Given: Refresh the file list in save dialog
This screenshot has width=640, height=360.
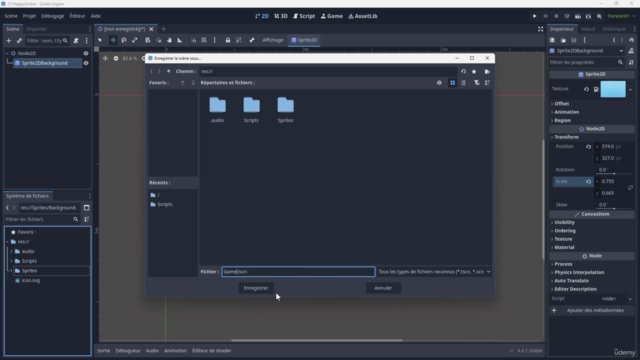Looking at the screenshot, I should click(463, 71).
